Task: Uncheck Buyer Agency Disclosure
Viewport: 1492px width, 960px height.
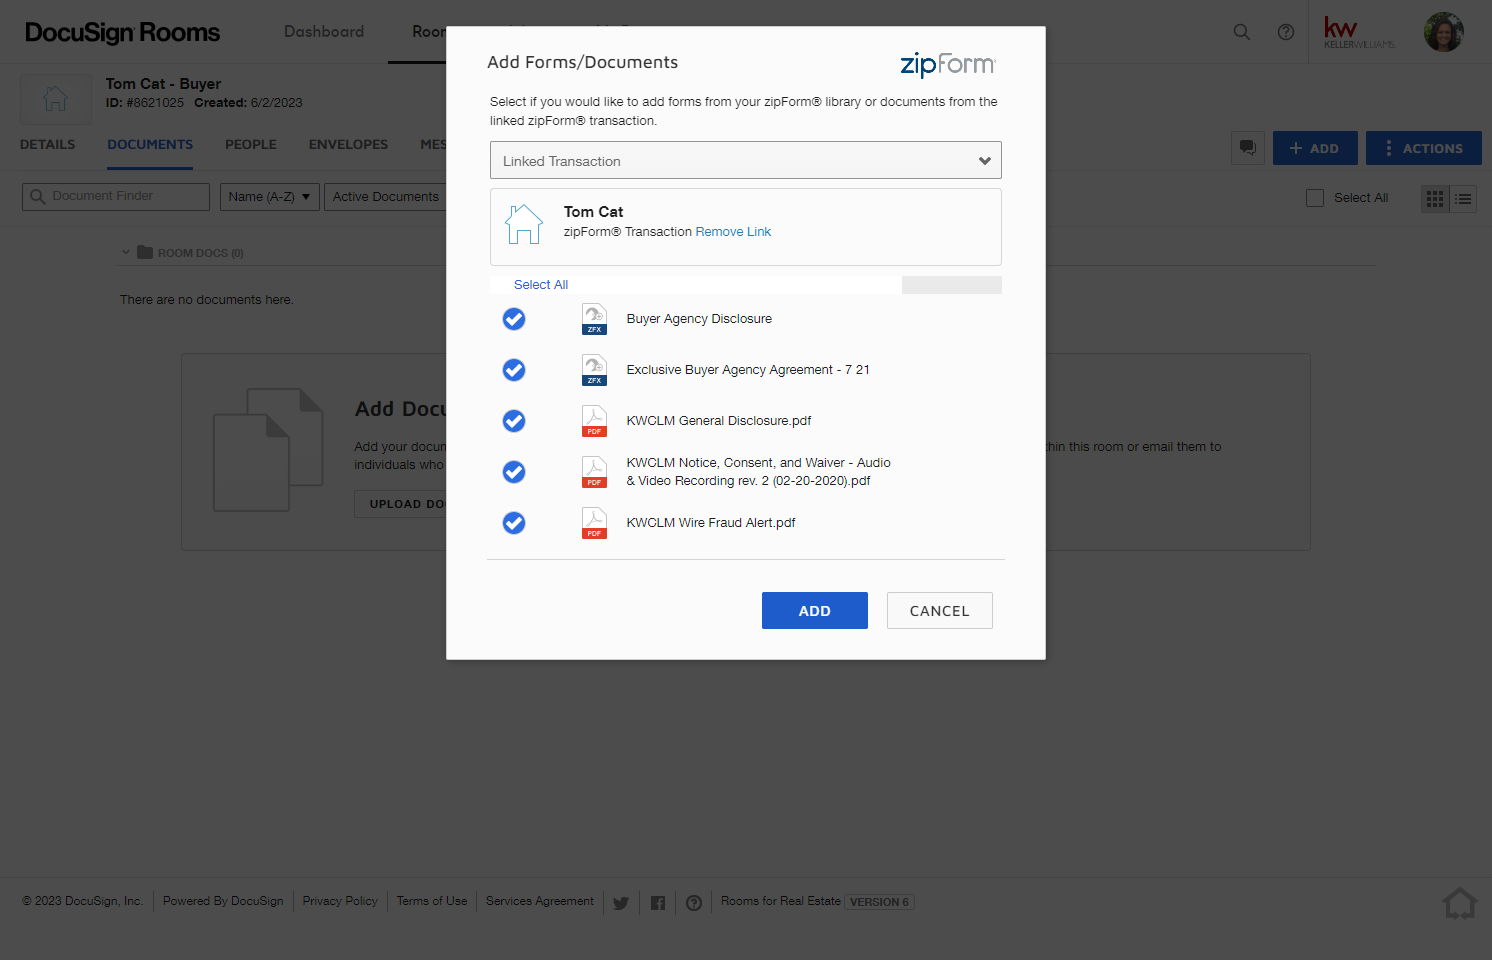Action: click(514, 319)
